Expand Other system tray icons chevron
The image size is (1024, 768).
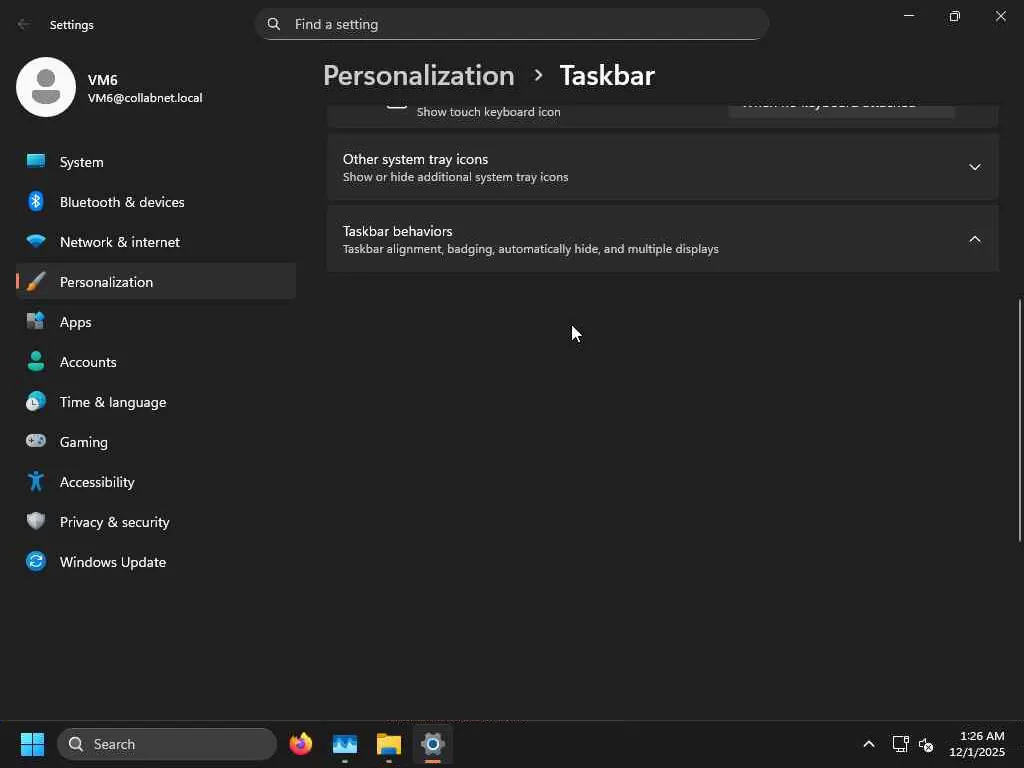[974, 167]
